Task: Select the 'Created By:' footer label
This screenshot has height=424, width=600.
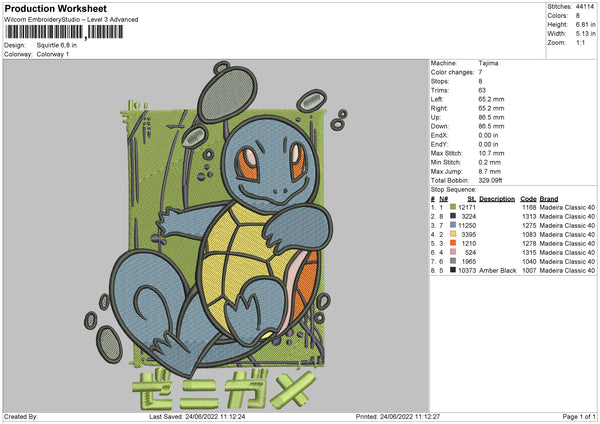Action: 21,416
